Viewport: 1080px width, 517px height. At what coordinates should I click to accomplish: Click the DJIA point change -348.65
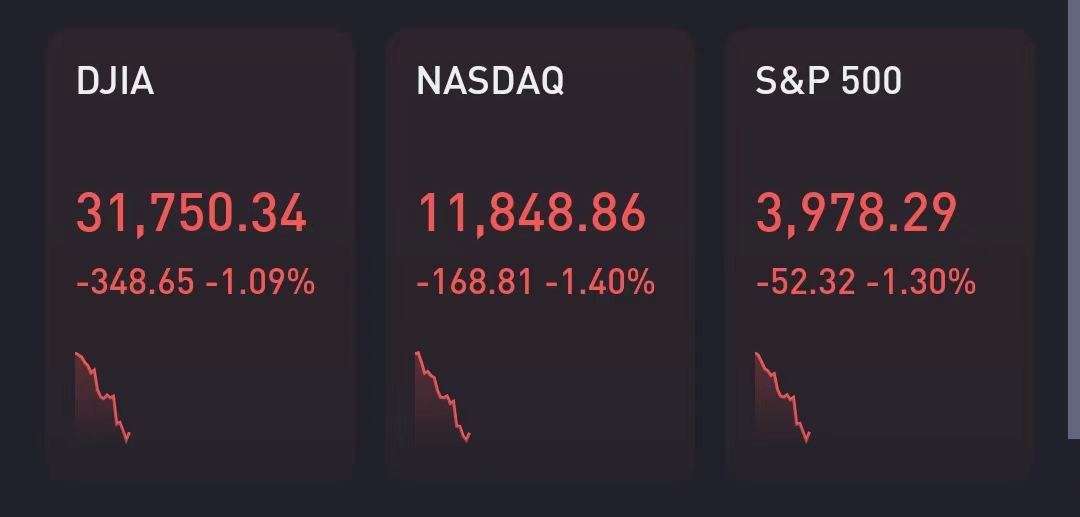[135, 283]
